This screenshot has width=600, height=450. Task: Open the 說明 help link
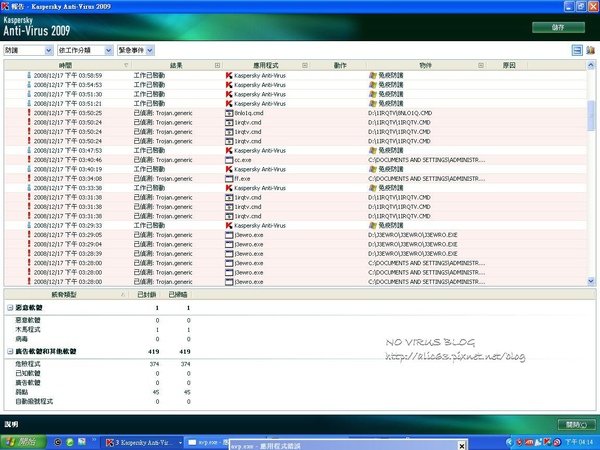pos(11,424)
